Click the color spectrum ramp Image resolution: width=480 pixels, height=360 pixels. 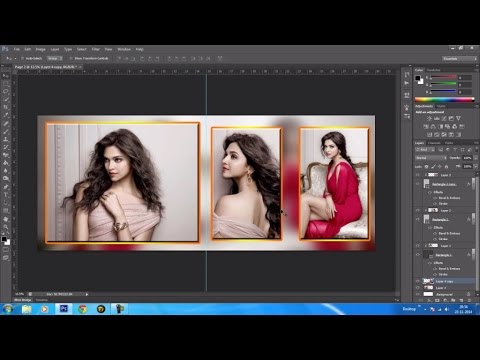point(444,99)
